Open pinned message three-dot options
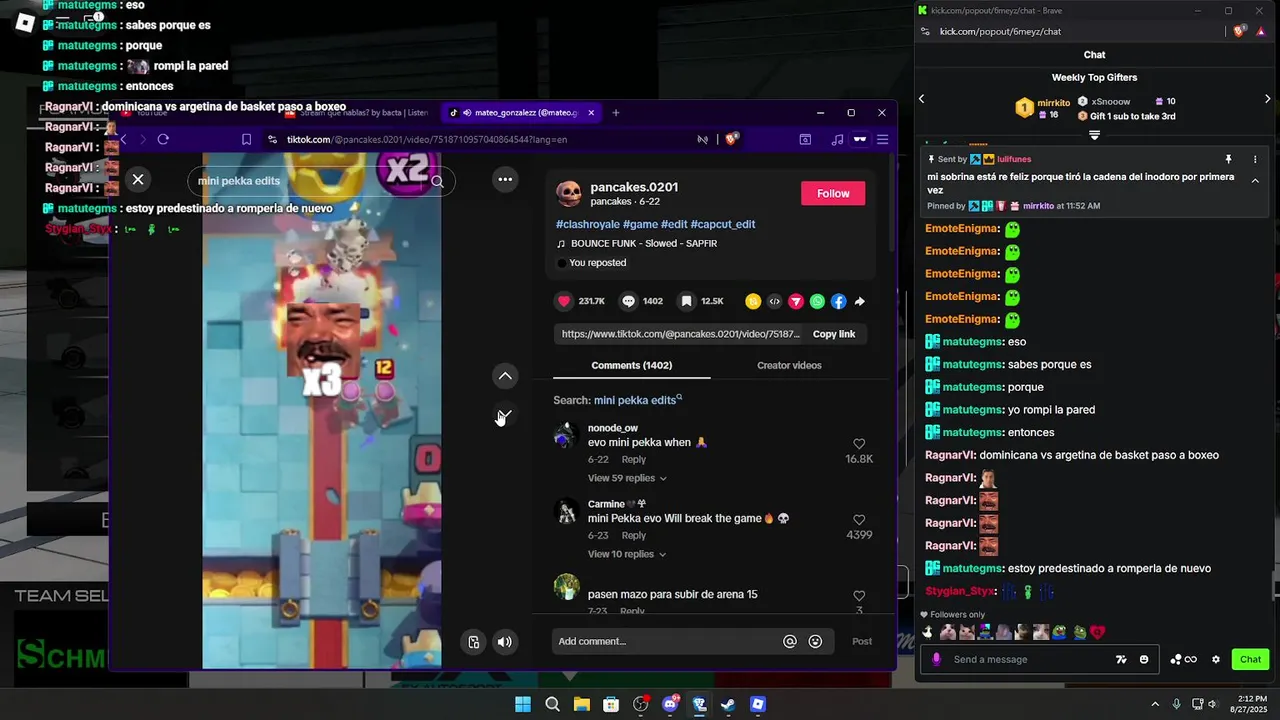 click(x=1255, y=159)
